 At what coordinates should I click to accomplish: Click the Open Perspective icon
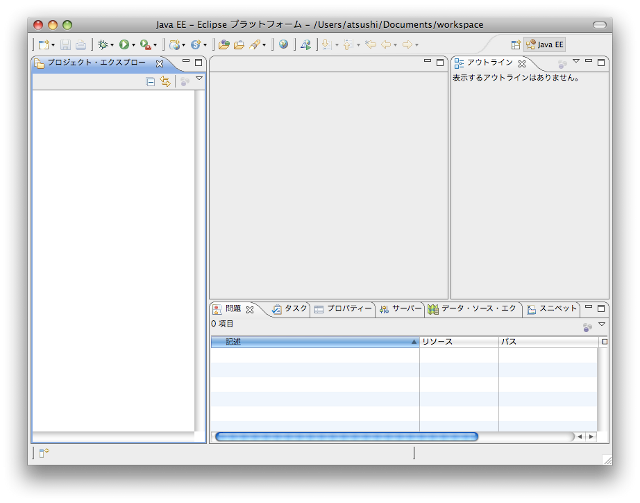click(516, 44)
